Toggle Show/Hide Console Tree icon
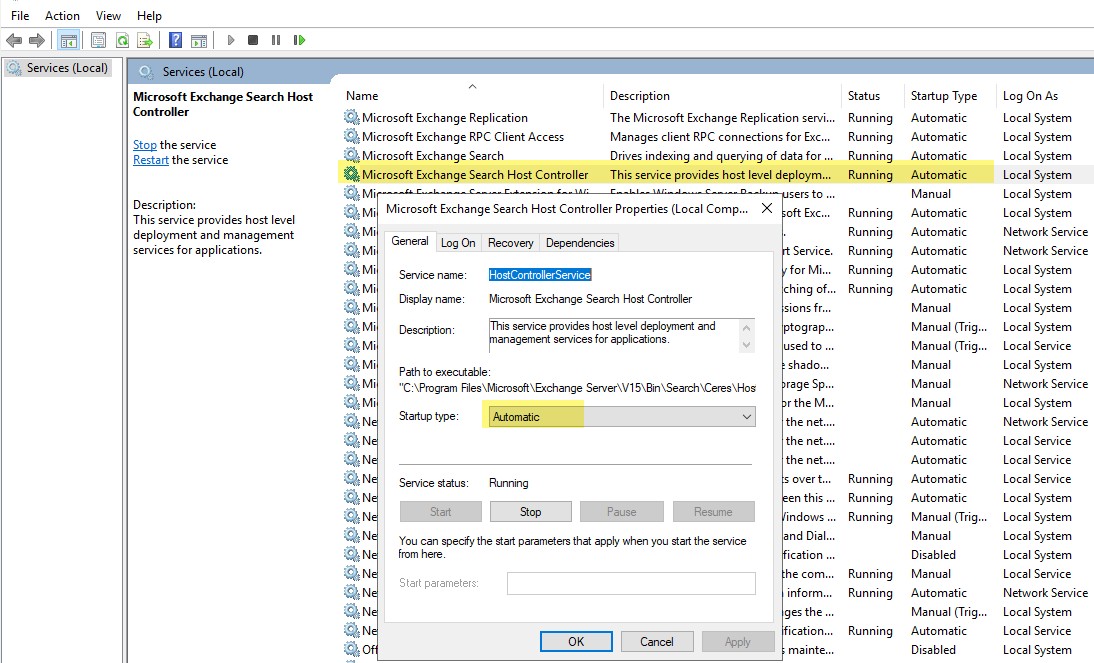Screen dimensions: 1094x663 pyautogui.click(x=68, y=40)
